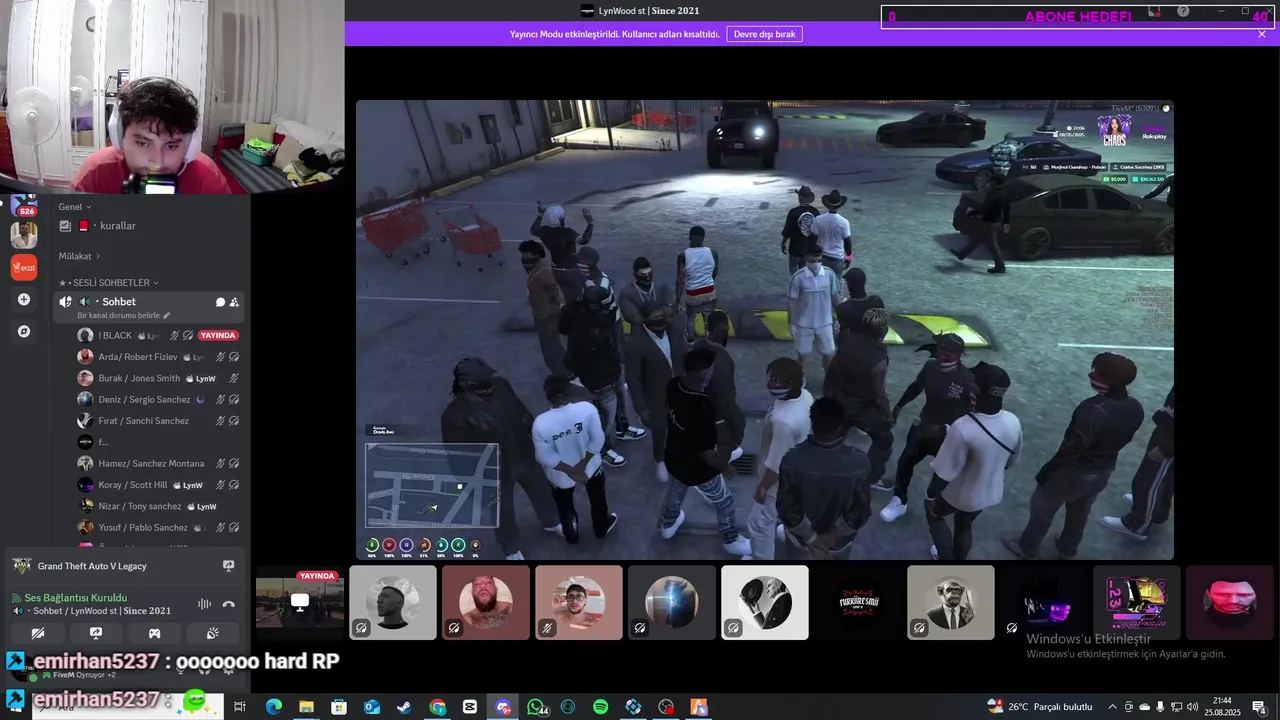Toggle camera in voice panel
Viewport: 1280px width, 720px height.
pos(38,633)
